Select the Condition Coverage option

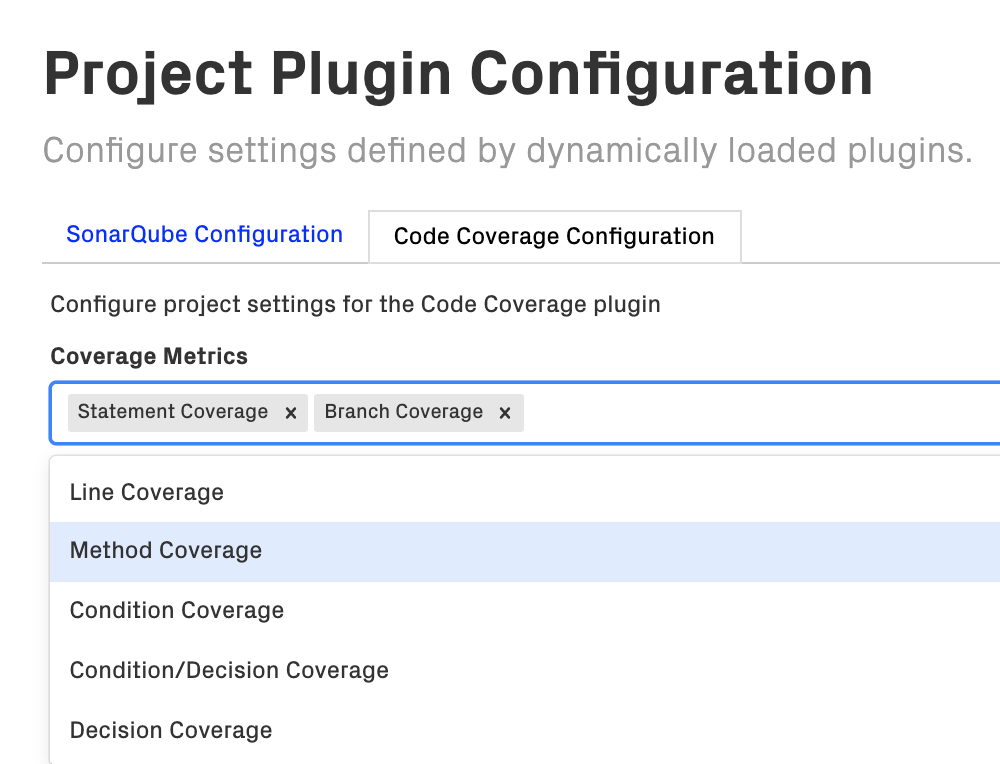[x=177, y=611]
